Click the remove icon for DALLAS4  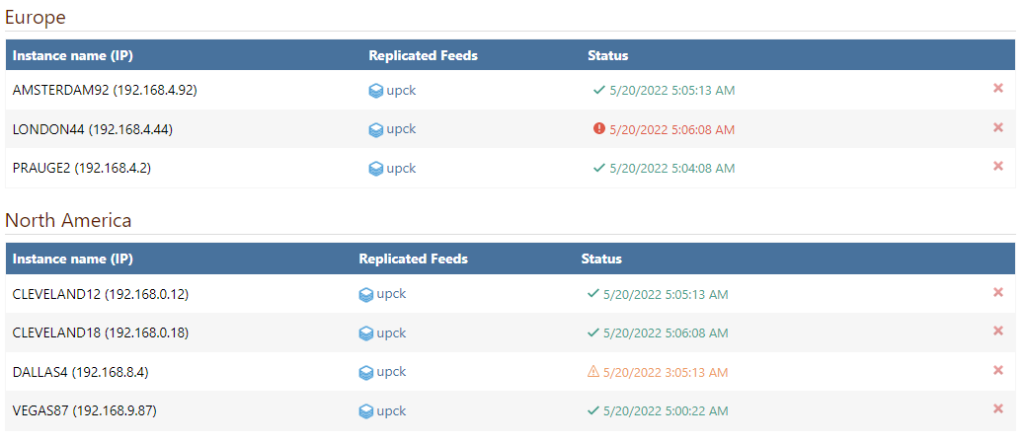997,370
